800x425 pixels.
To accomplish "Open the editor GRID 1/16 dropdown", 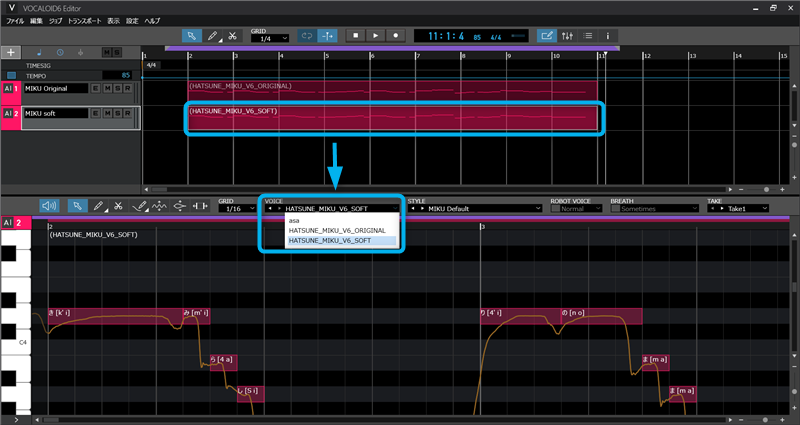I will tap(237, 209).
